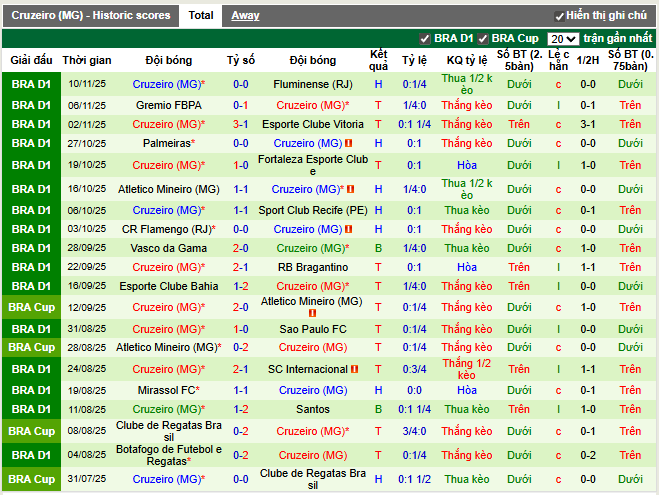Click the Tỷ số column header

[x=241, y=60]
